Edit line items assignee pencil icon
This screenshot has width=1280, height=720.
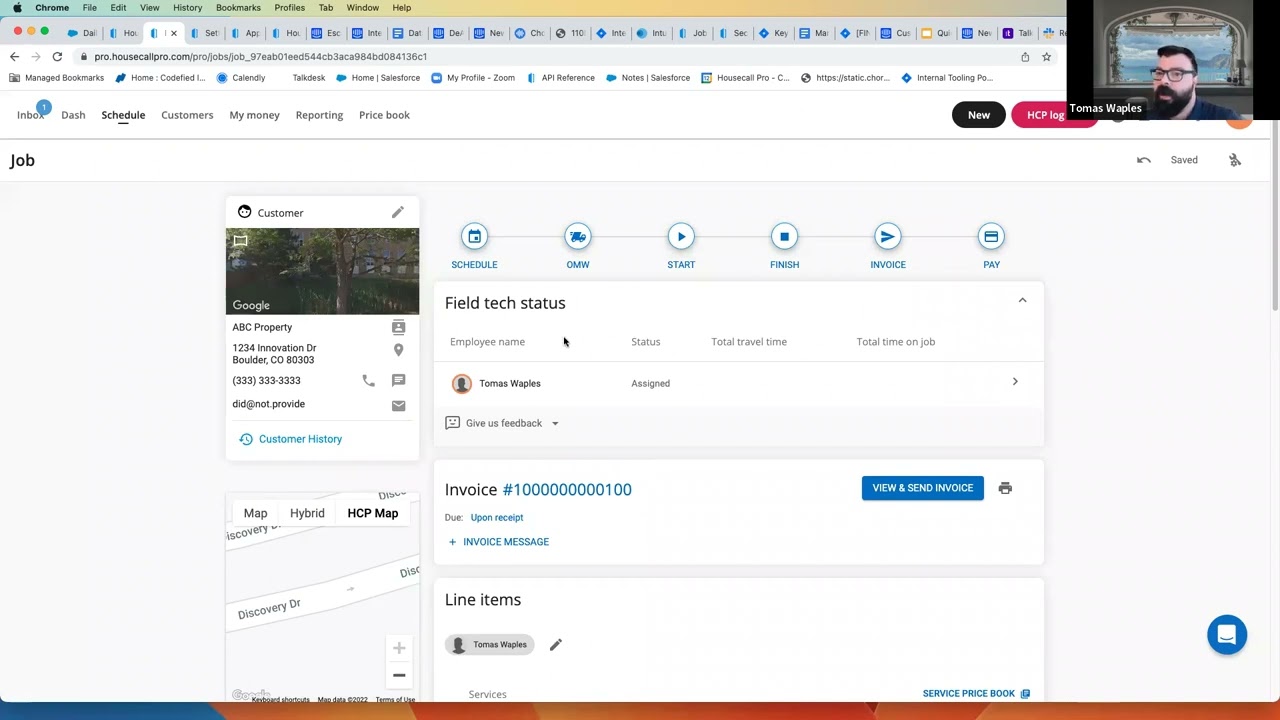pos(556,645)
